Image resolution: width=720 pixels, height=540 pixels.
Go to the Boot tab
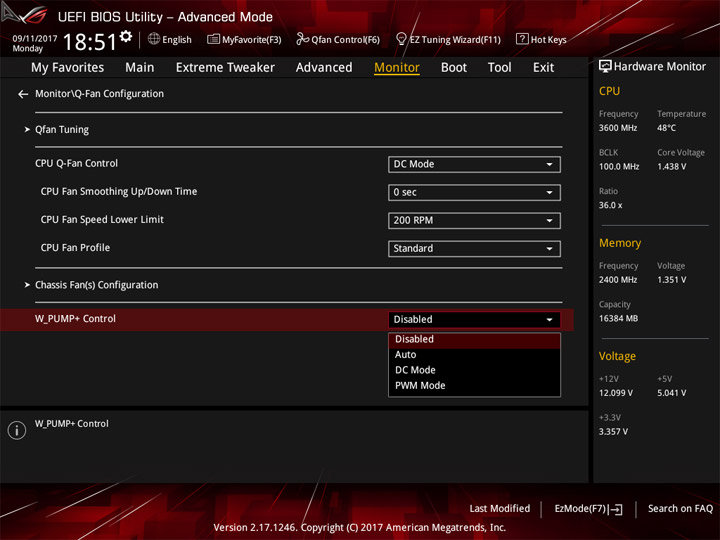454,67
